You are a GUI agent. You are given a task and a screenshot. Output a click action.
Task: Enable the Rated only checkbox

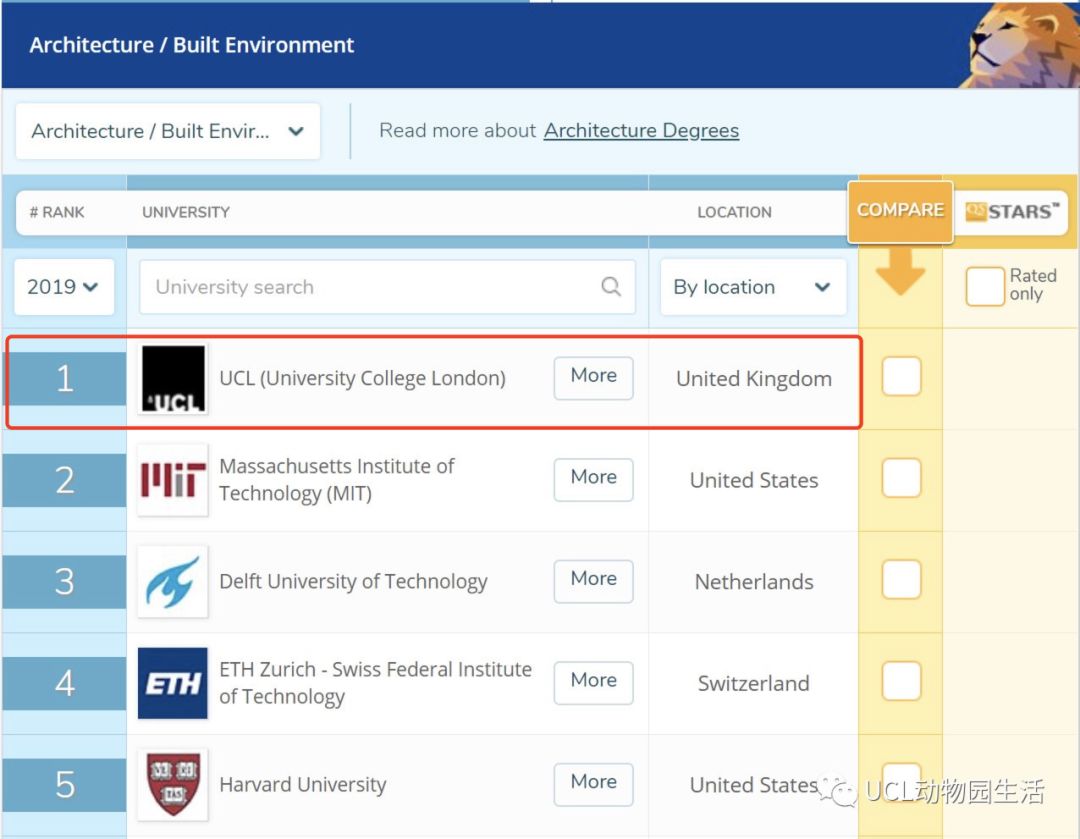(984, 286)
